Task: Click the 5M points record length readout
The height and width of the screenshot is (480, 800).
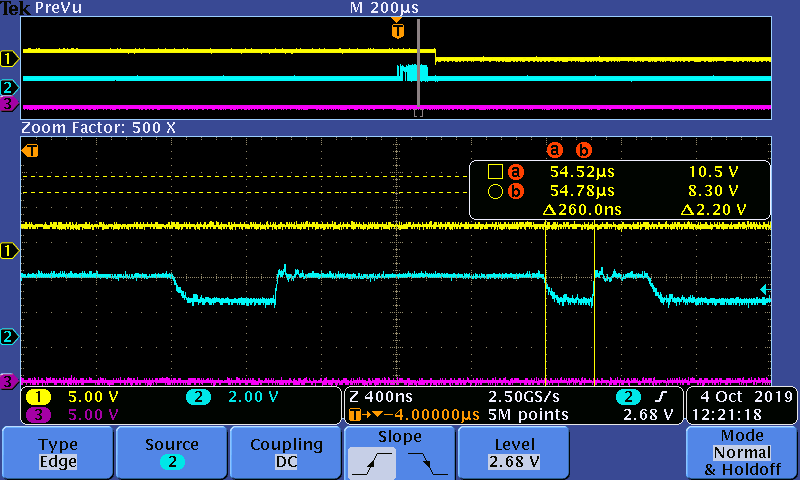Action: pos(528,415)
